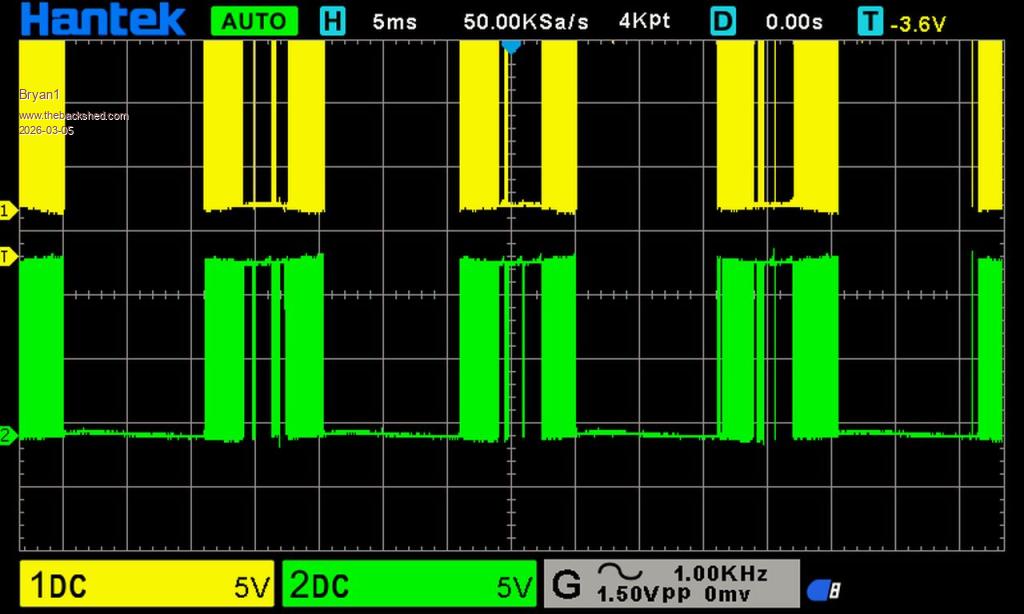Open the 5ms timebase setting
Image resolution: width=1024 pixels, height=614 pixels.
(x=394, y=21)
